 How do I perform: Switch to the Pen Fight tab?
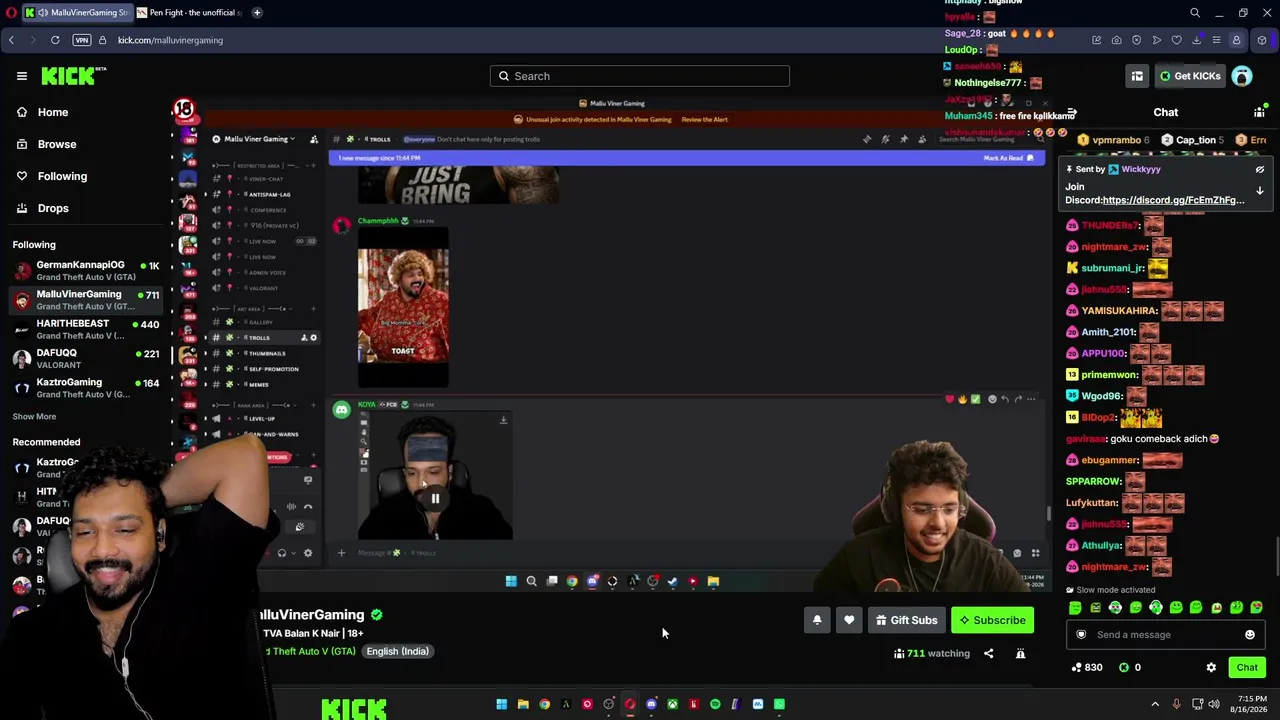point(188,13)
